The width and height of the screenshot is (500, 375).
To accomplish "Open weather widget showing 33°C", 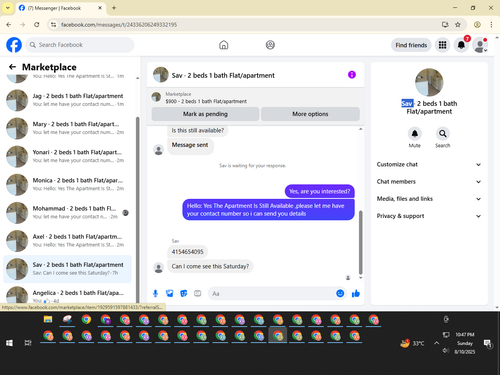I will [412, 343].
